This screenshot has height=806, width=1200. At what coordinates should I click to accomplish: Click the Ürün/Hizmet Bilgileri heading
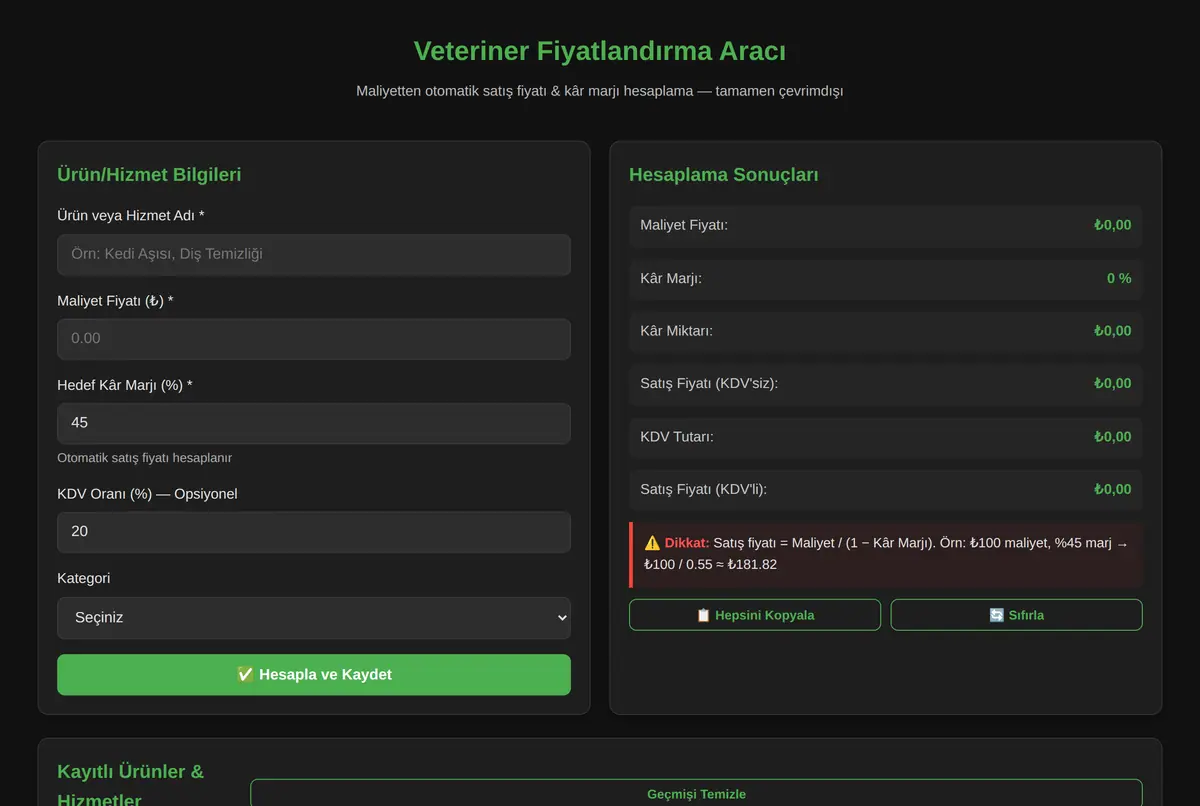(149, 175)
